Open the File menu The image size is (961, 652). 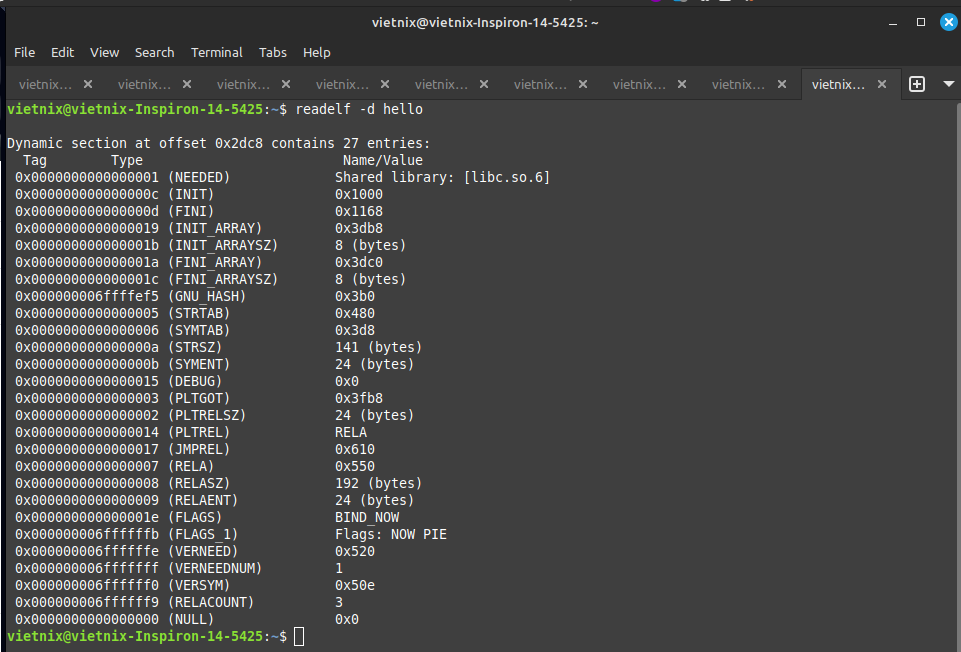click(x=25, y=53)
